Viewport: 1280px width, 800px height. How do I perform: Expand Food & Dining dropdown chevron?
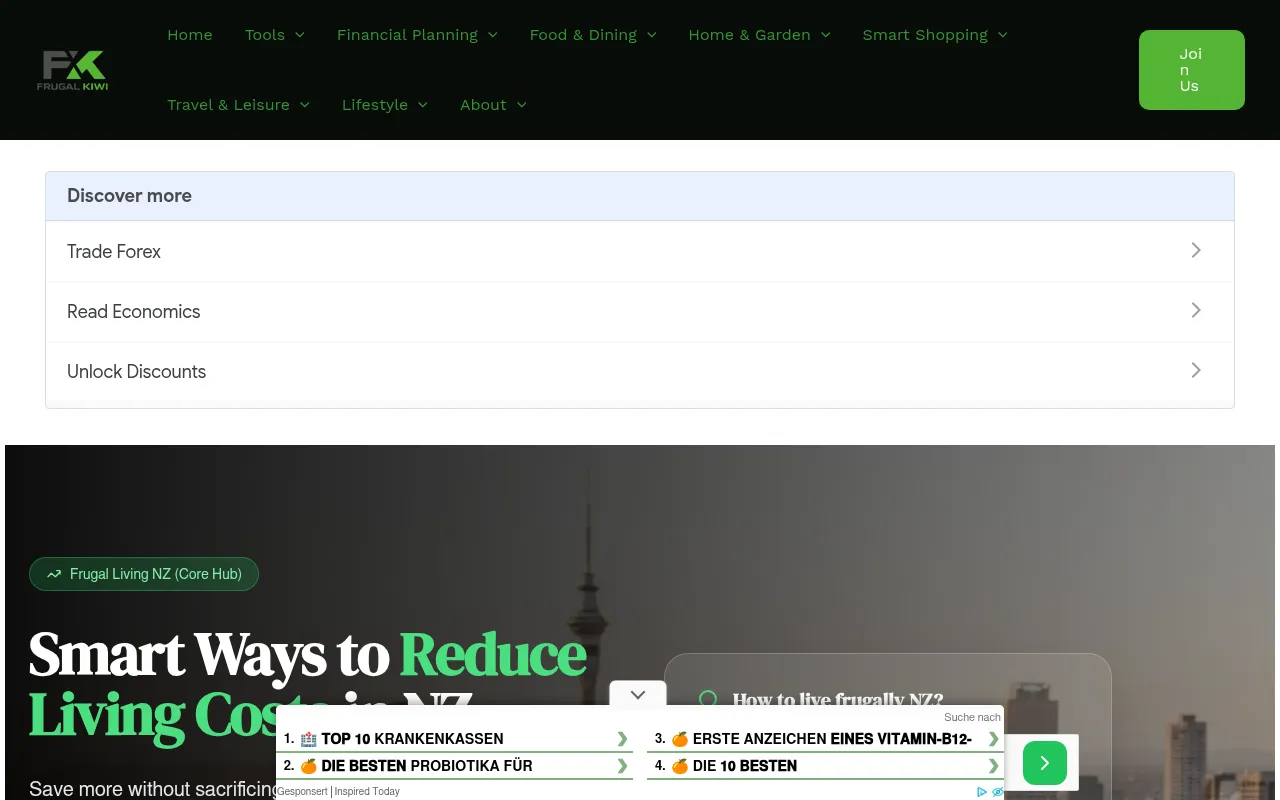click(652, 35)
